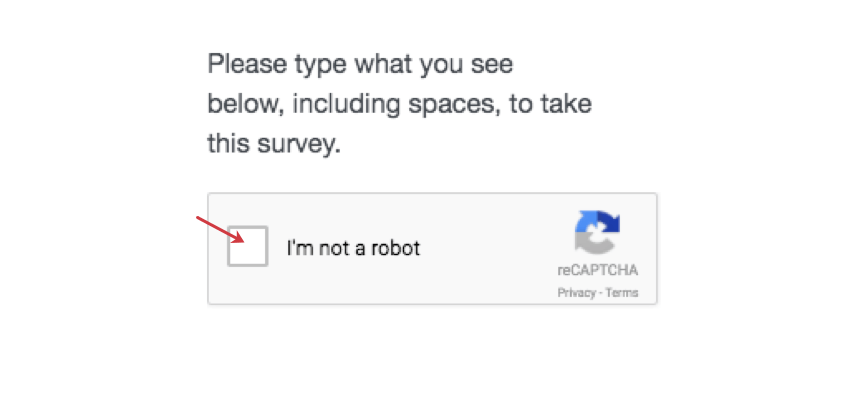The image size is (850, 393).
Task: Click the word "survey" in the question text
Action: click(295, 145)
